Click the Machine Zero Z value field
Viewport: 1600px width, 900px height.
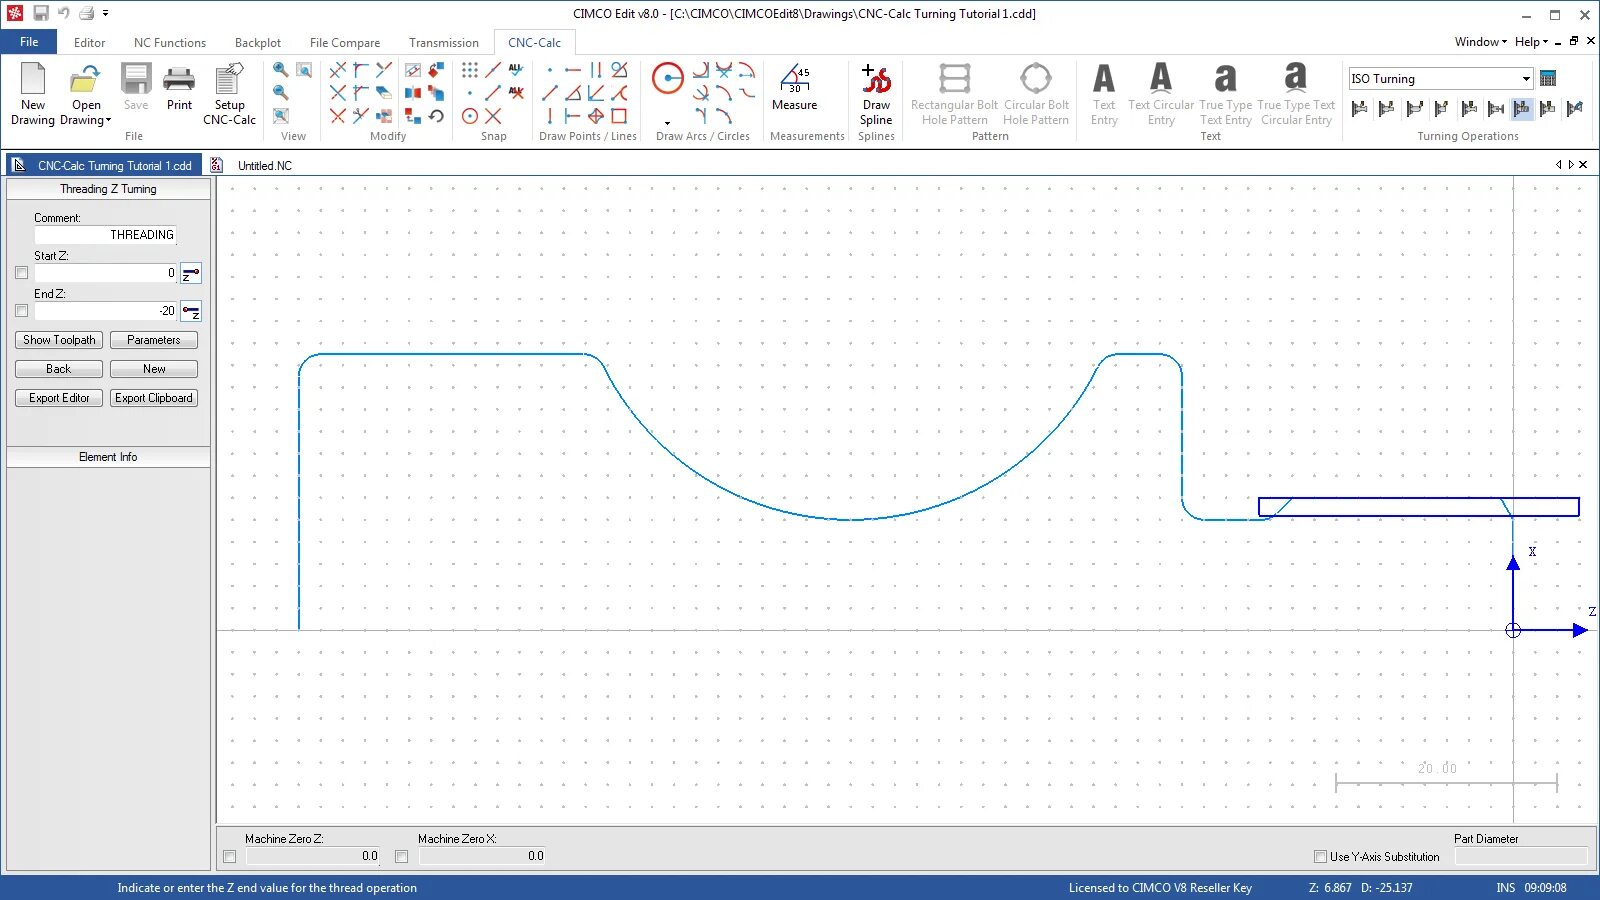(x=313, y=856)
